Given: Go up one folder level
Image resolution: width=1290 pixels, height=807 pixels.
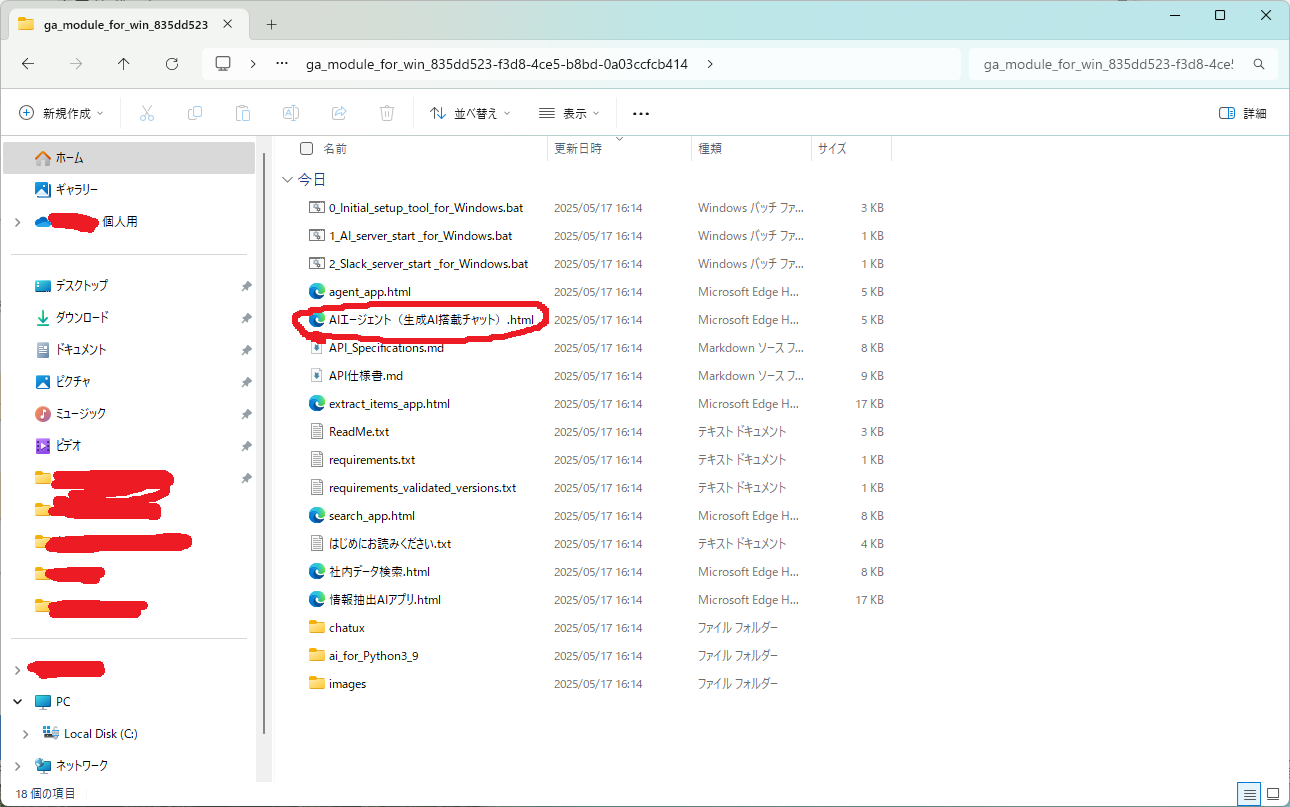Looking at the screenshot, I should tap(124, 63).
